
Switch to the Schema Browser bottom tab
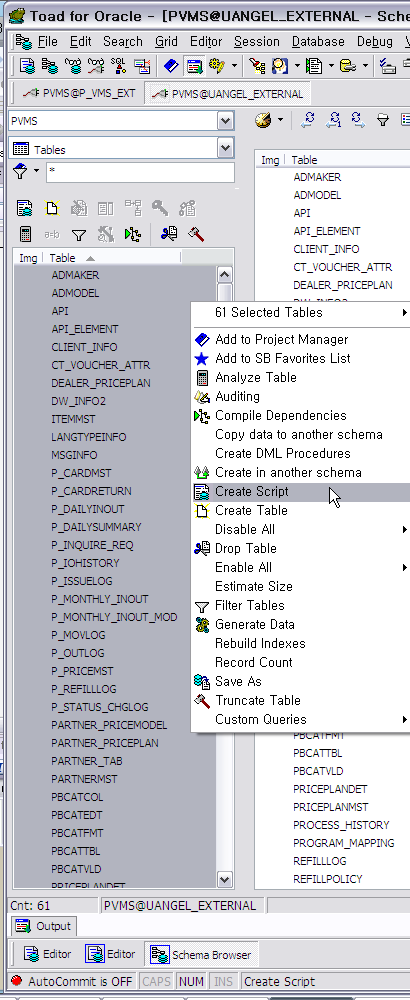(x=201, y=955)
